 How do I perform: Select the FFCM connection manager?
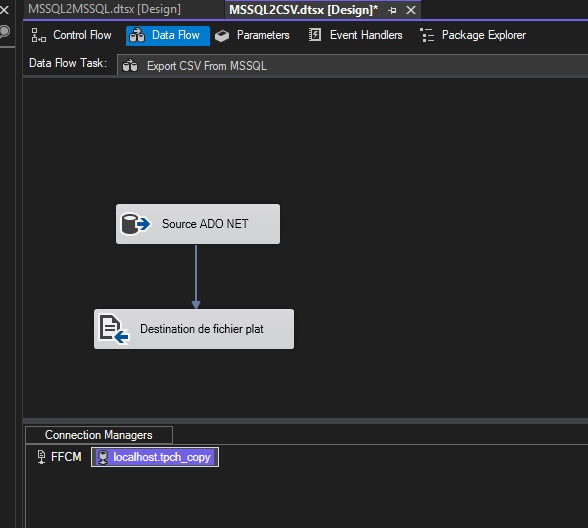pyautogui.click(x=59, y=457)
